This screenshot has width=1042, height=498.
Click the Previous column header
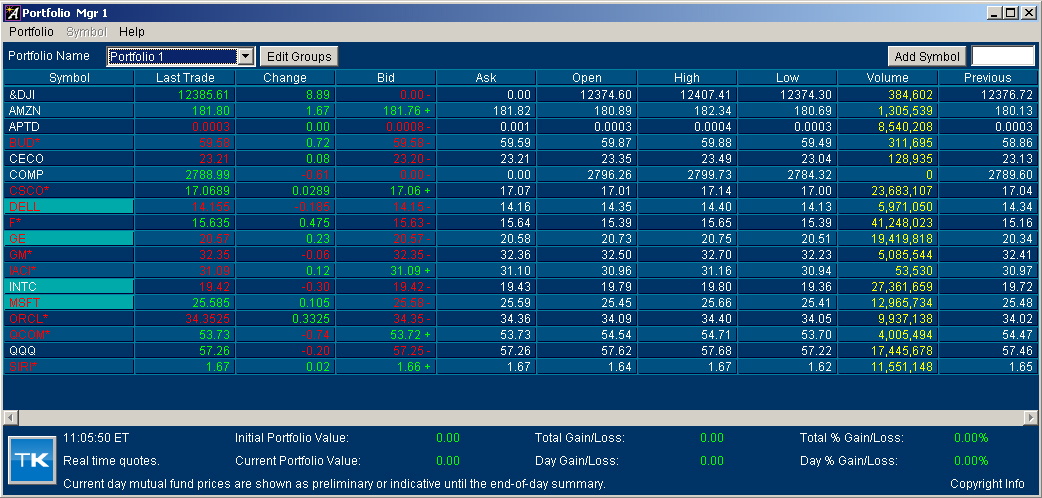point(990,78)
